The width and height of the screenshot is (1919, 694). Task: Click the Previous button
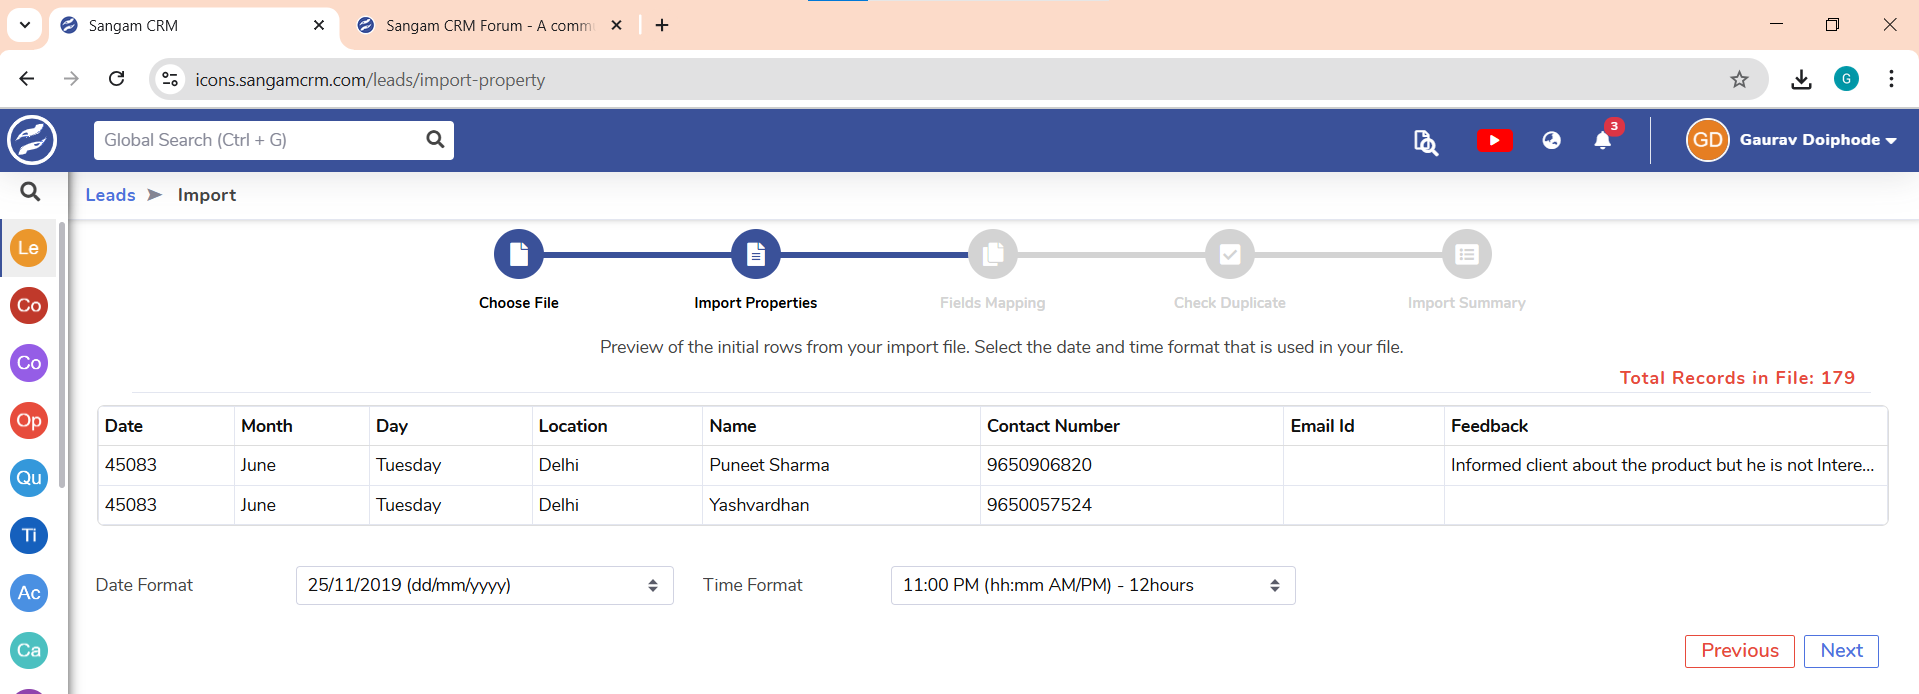point(1739,651)
